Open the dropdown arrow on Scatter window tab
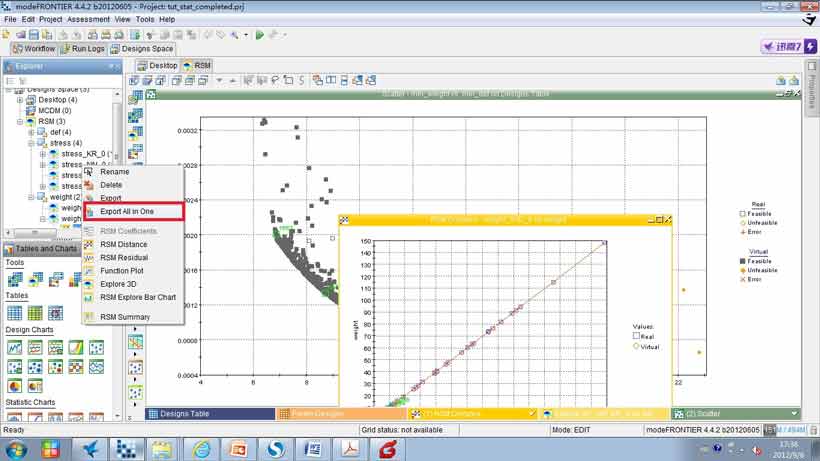The image size is (820, 461). 794,413
